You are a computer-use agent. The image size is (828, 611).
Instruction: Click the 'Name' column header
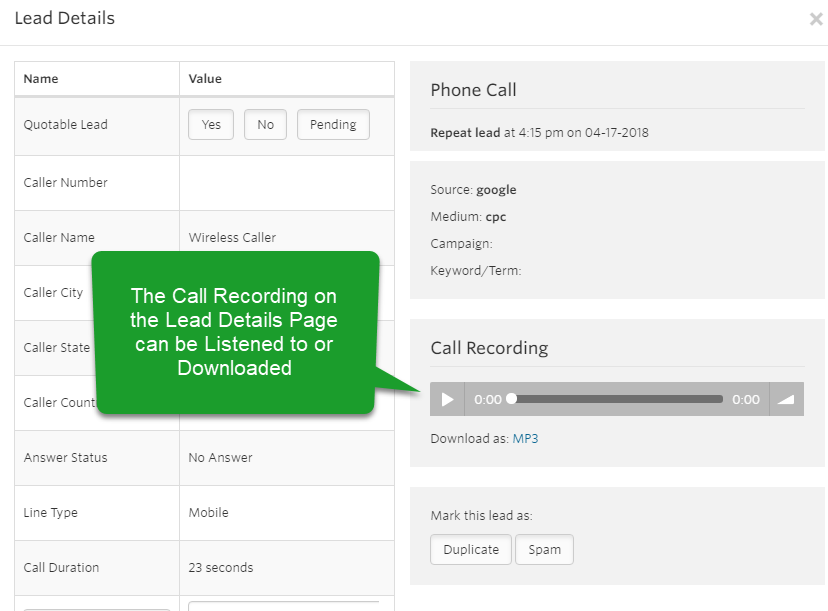tap(41, 79)
